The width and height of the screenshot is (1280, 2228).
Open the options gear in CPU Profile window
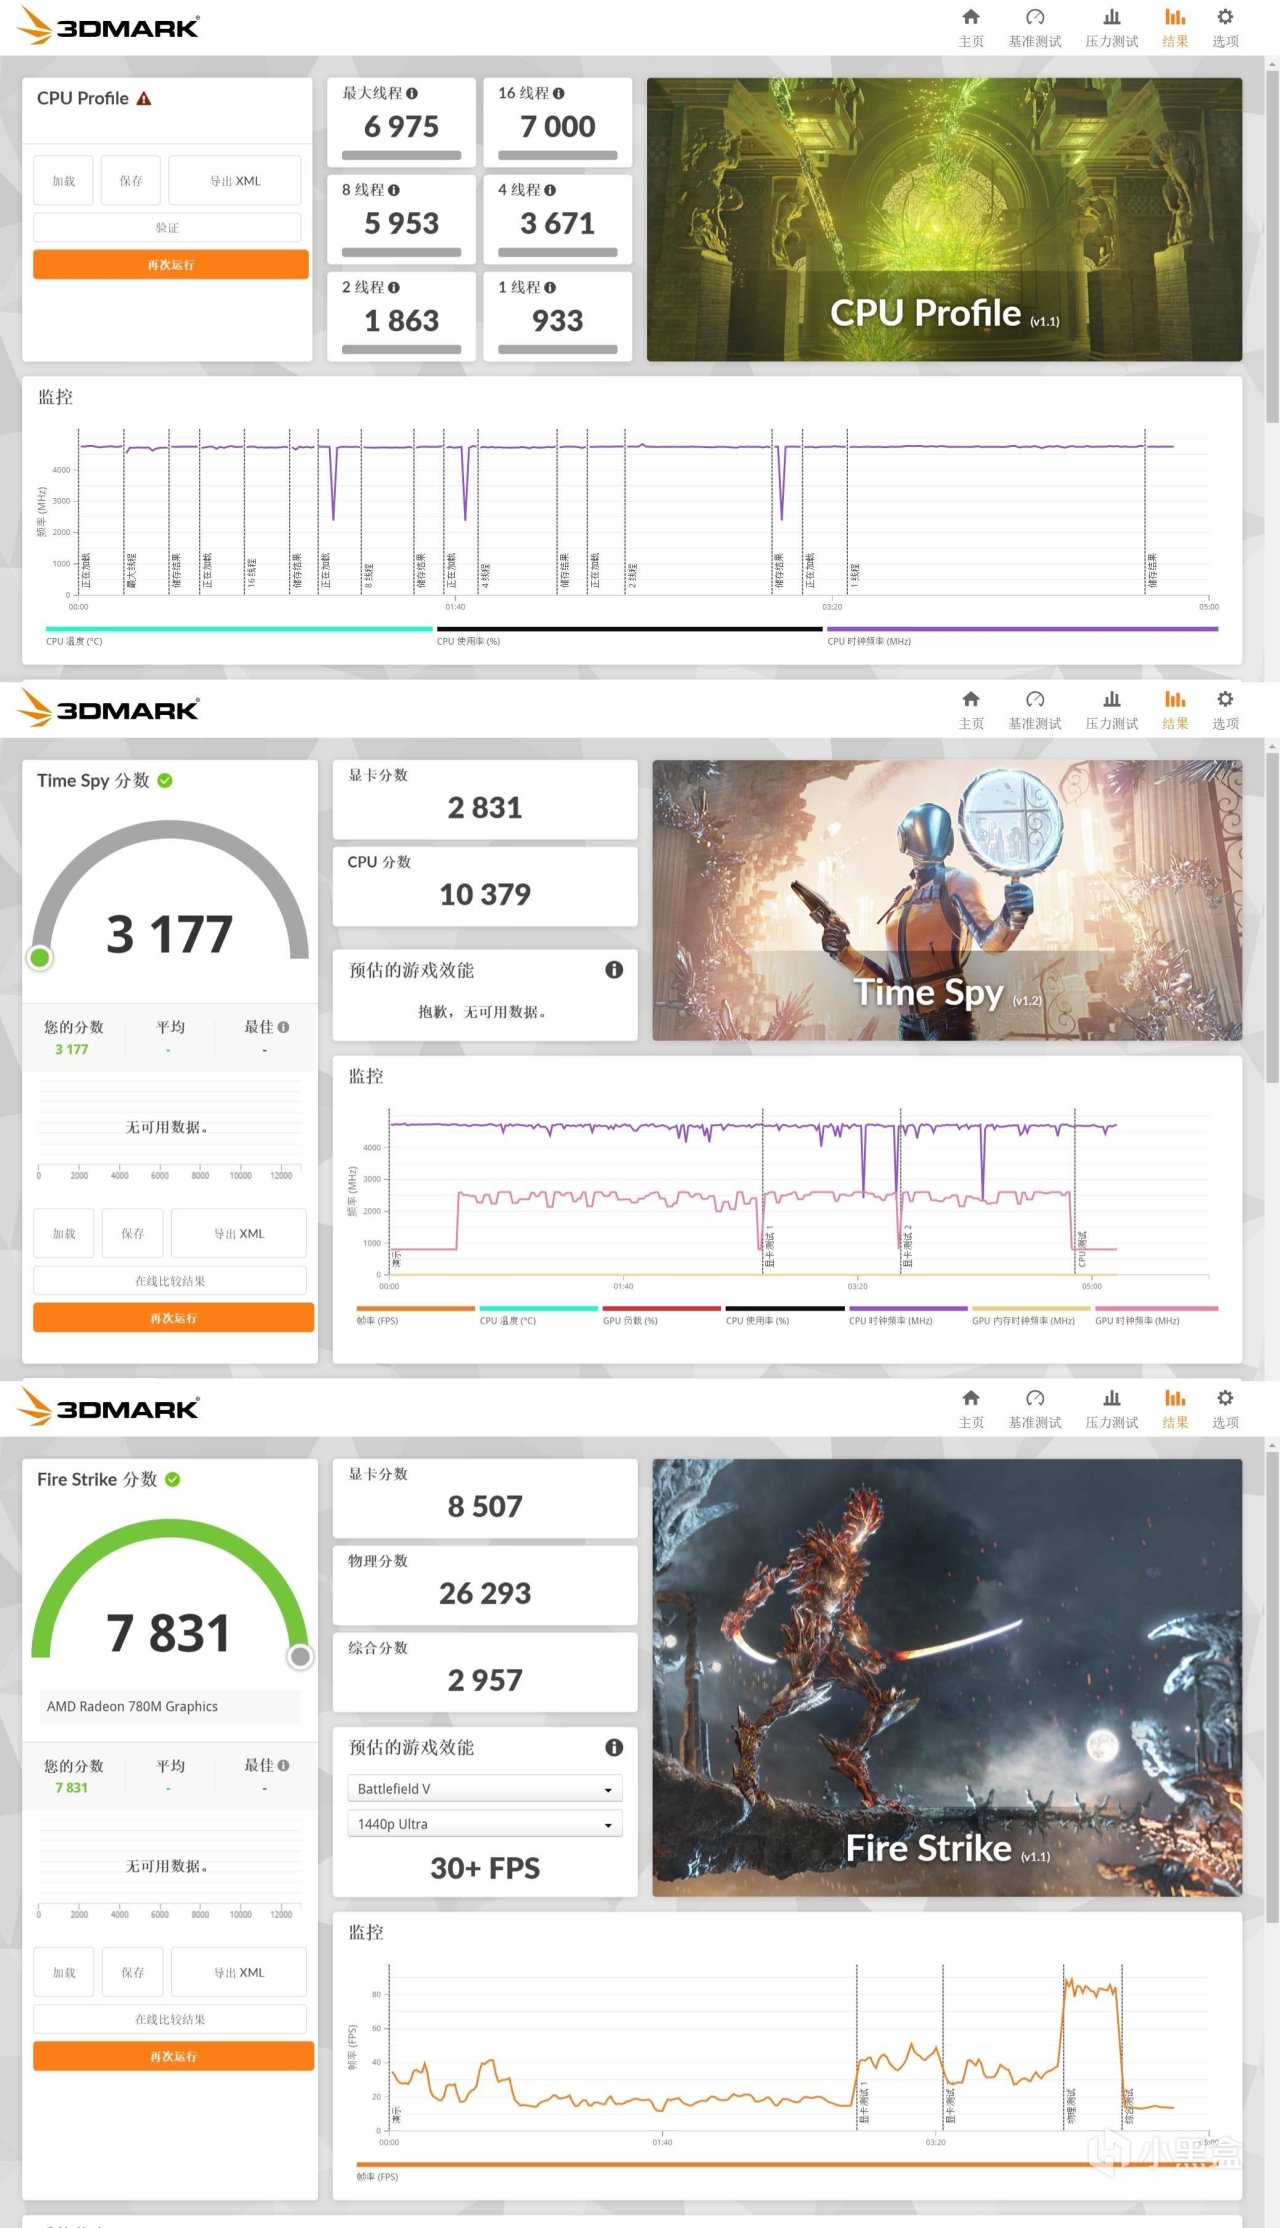point(1225,17)
